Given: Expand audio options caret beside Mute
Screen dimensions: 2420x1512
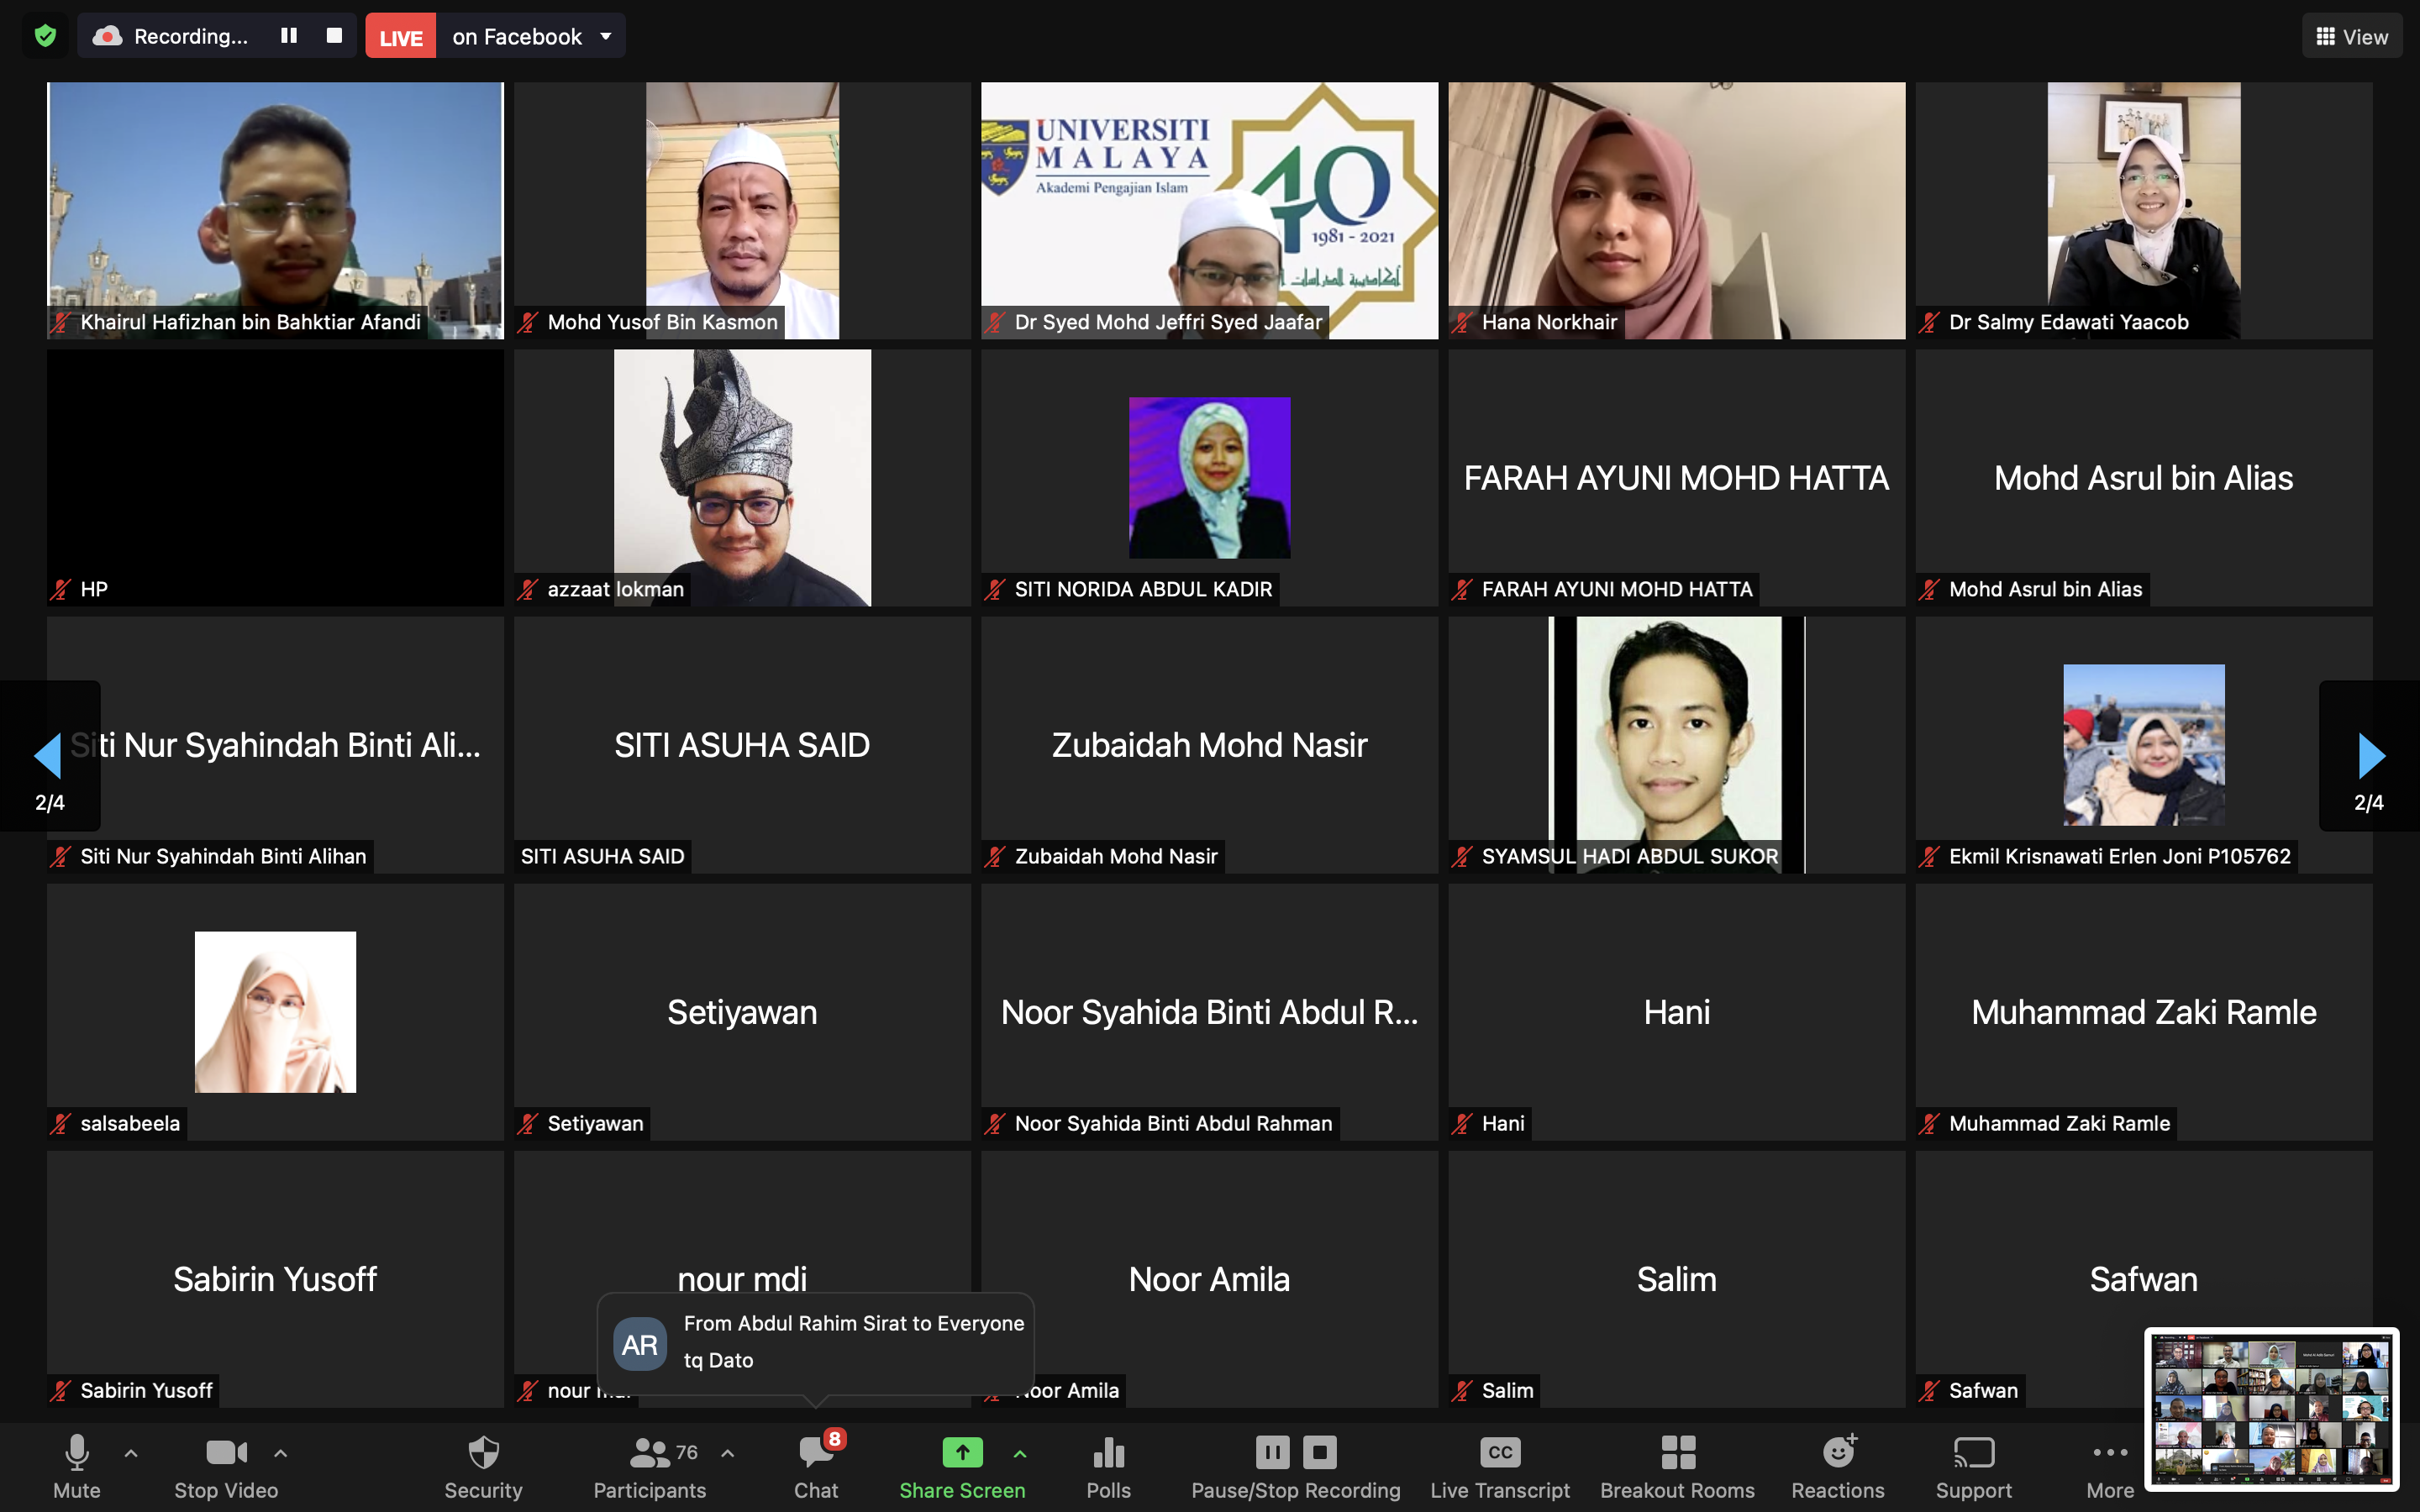Looking at the screenshot, I should [131, 1453].
